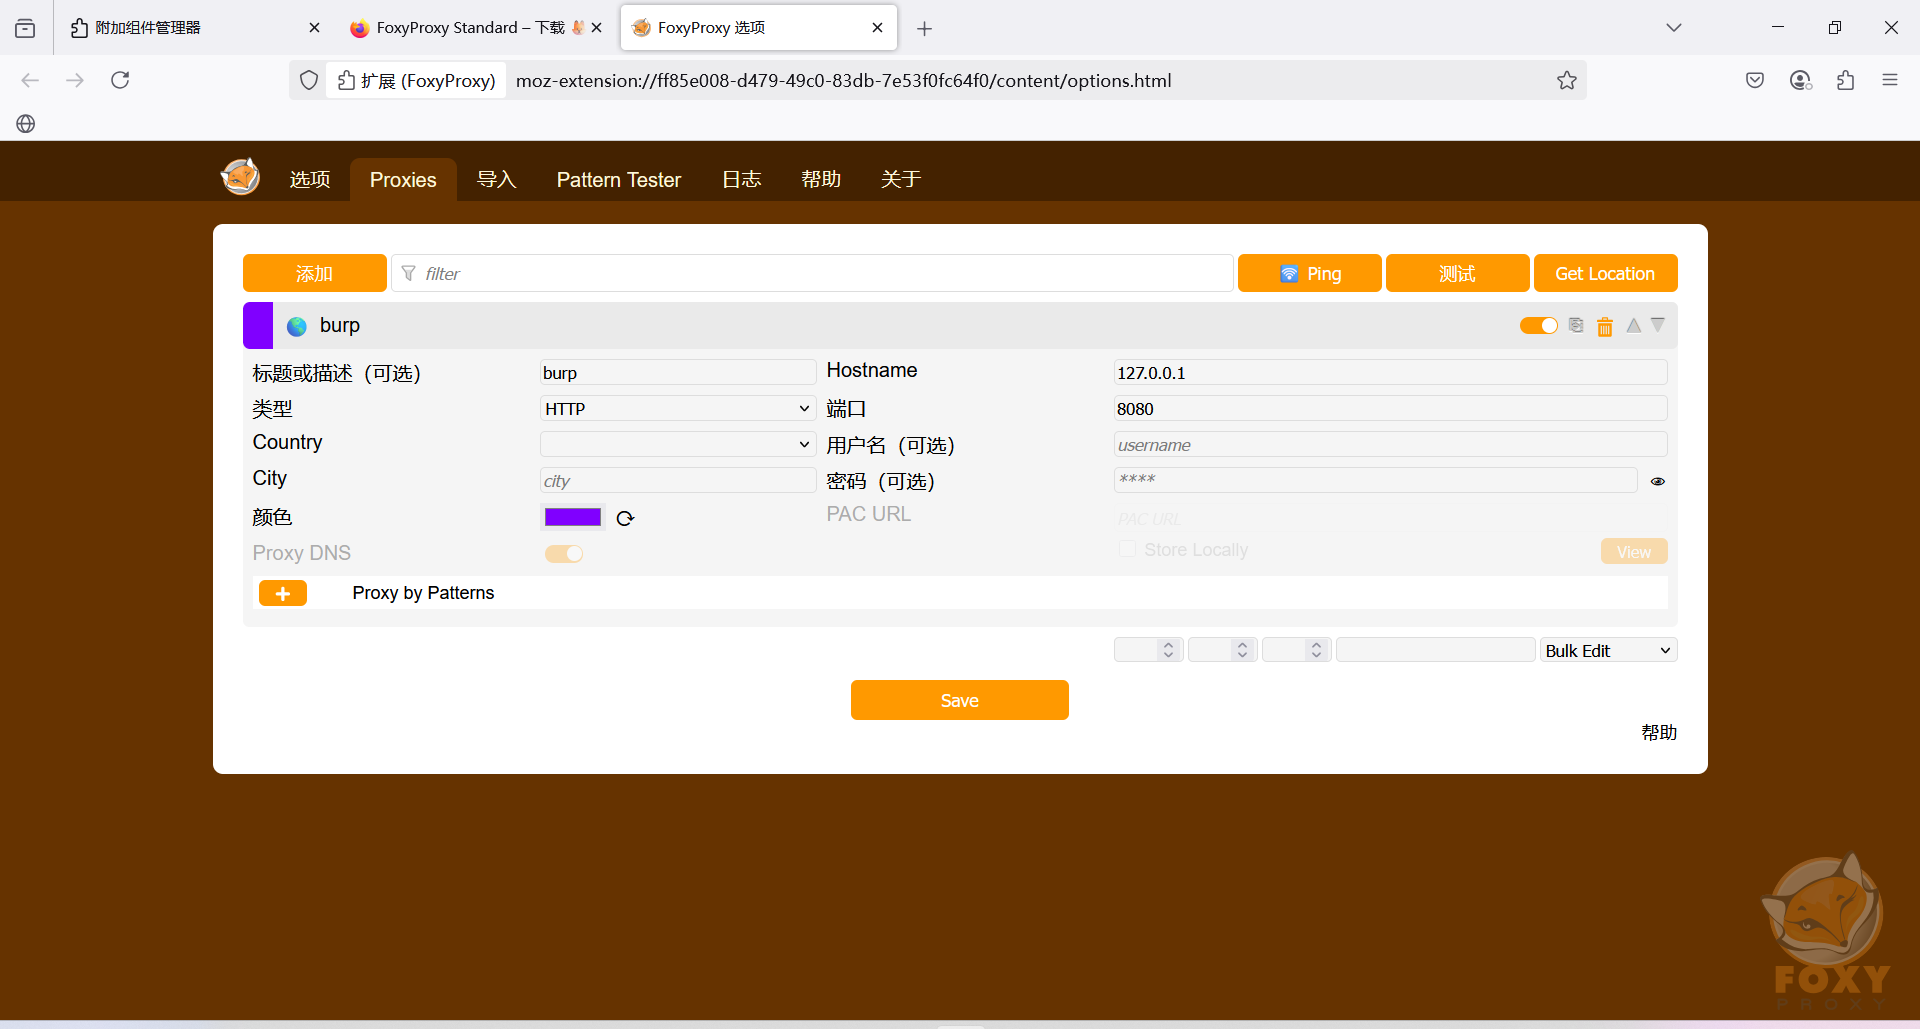Click the Get Location button

click(1606, 273)
